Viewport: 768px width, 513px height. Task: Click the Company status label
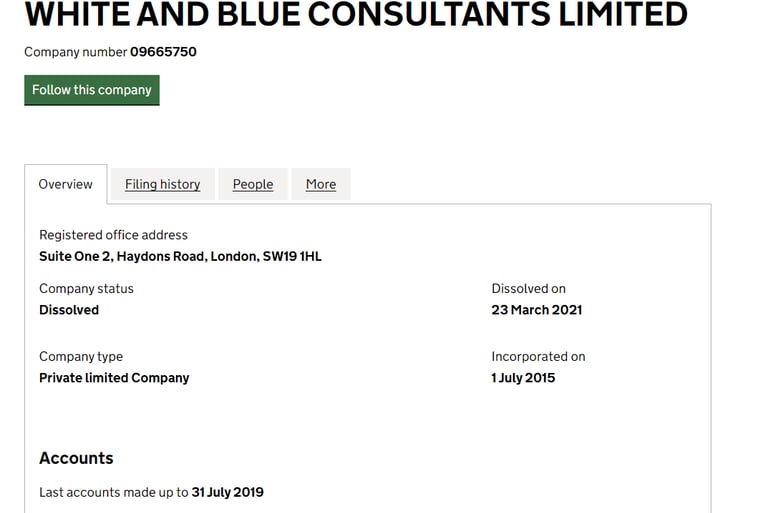click(x=86, y=289)
